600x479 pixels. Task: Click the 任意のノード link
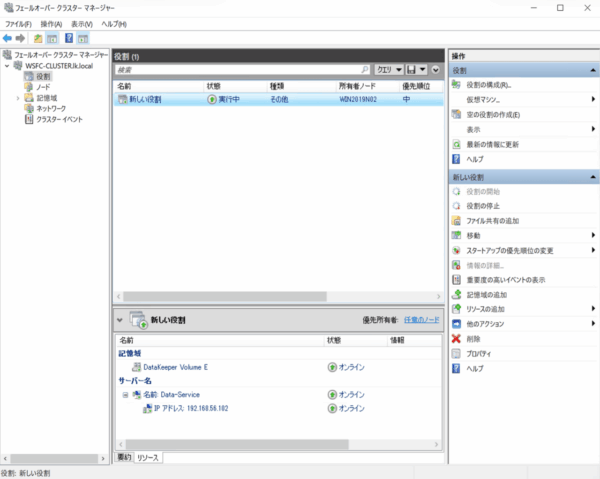(422, 320)
